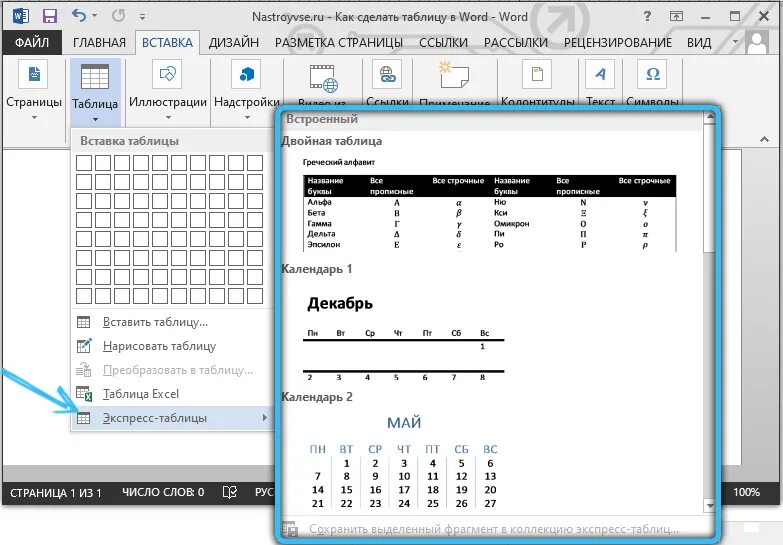
Task: Open the ССЫЛКИ tab
Action: coord(443,43)
